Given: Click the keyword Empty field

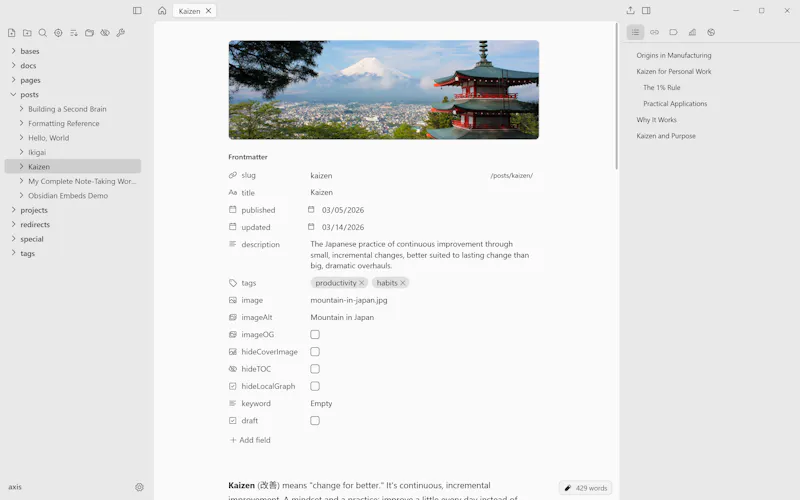Looking at the screenshot, I should pos(321,403).
